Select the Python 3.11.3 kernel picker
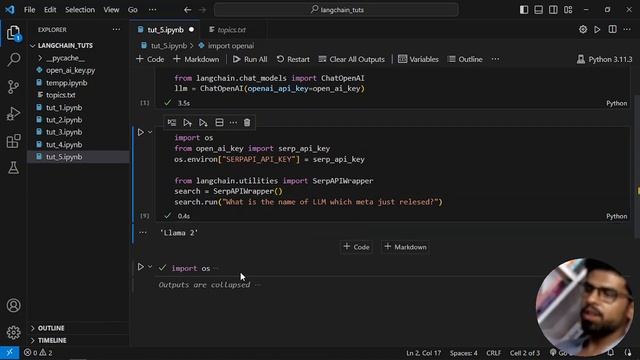 tap(604, 59)
